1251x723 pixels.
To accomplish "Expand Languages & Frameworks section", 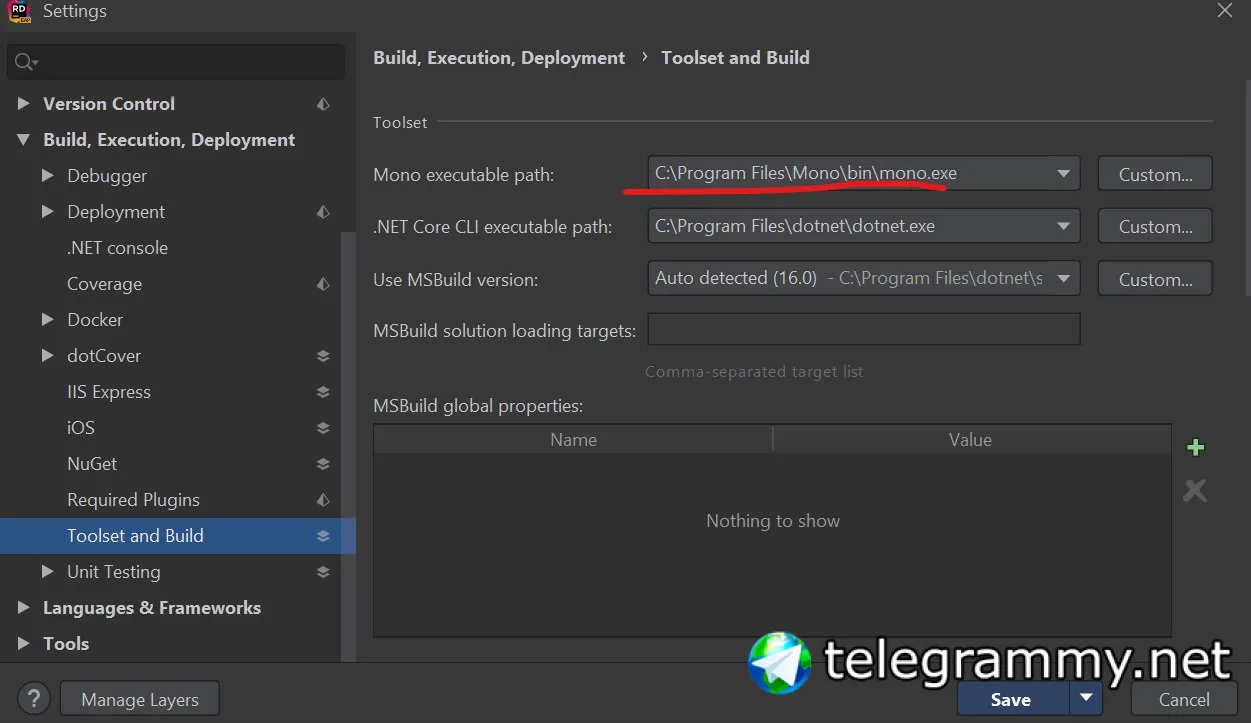I will (x=23, y=608).
